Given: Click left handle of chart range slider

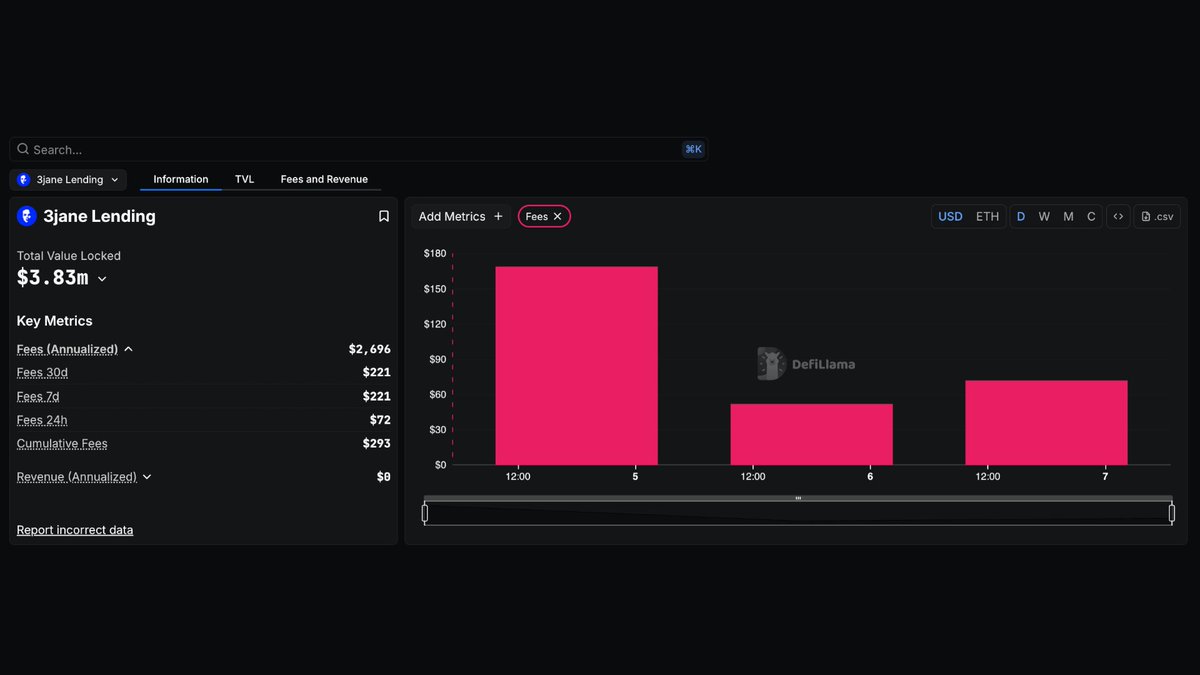Looking at the screenshot, I should 425,513.
